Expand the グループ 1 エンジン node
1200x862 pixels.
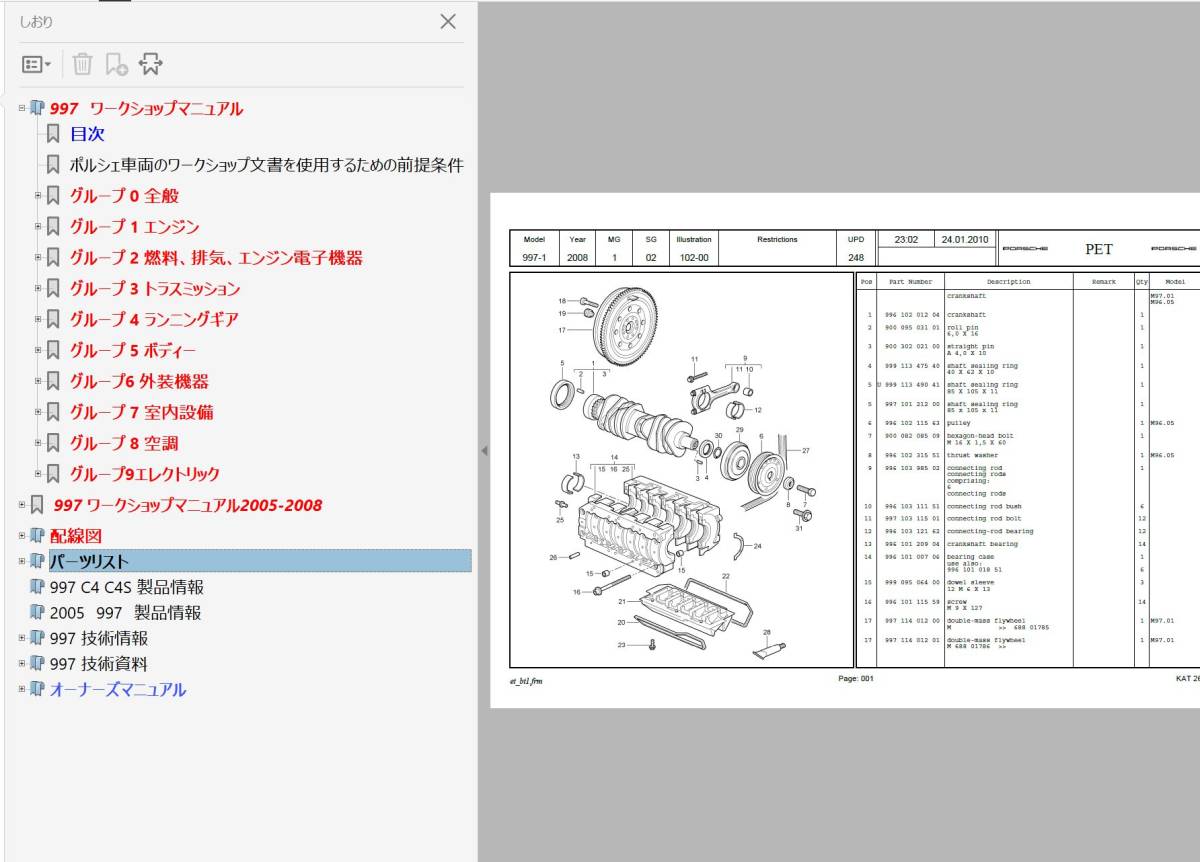[x=39, y=227]
